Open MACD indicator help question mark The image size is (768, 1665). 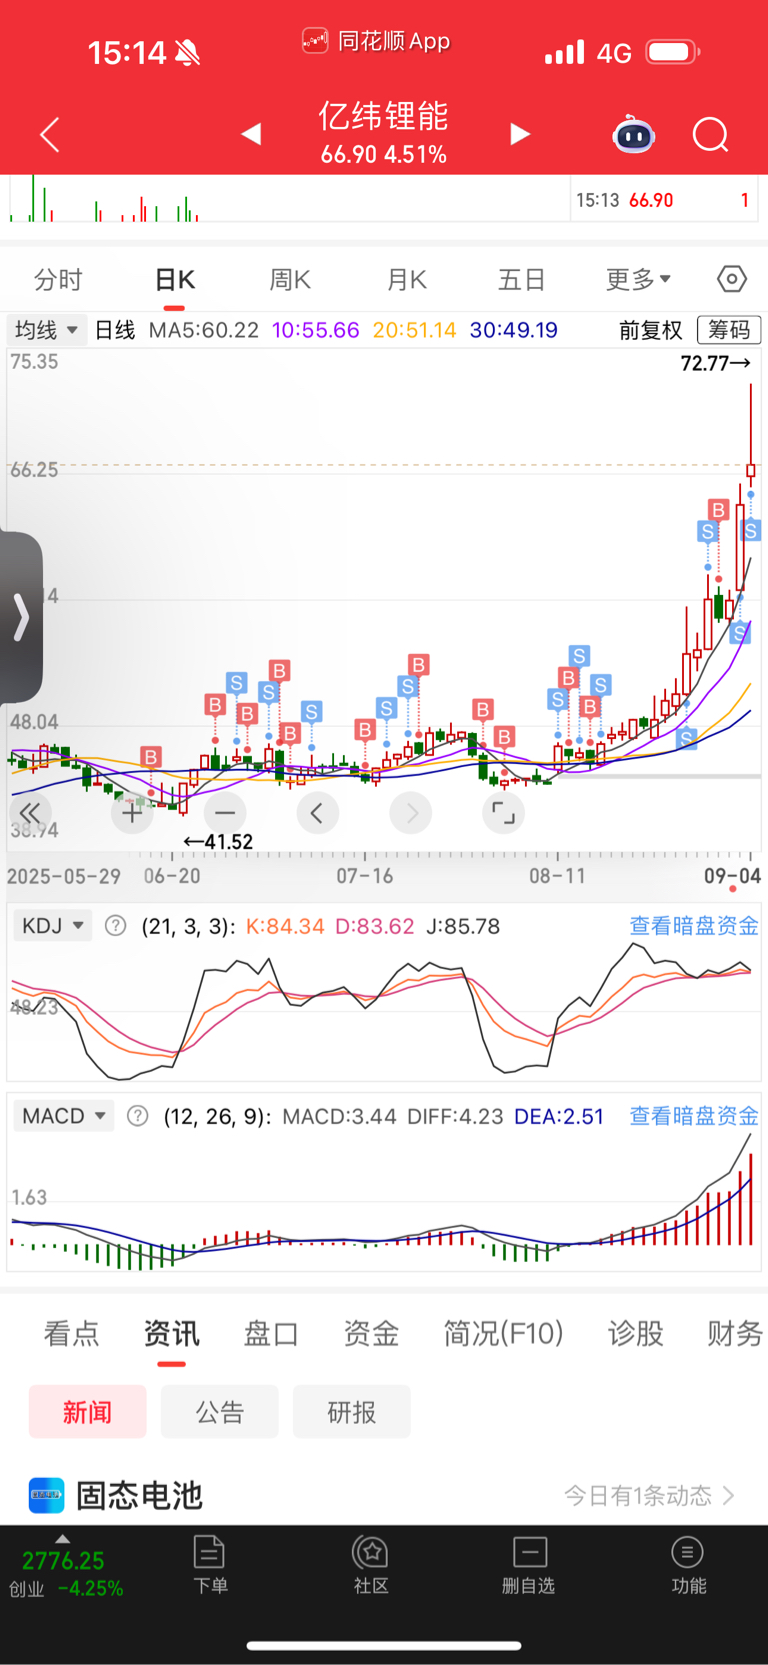138,1116
